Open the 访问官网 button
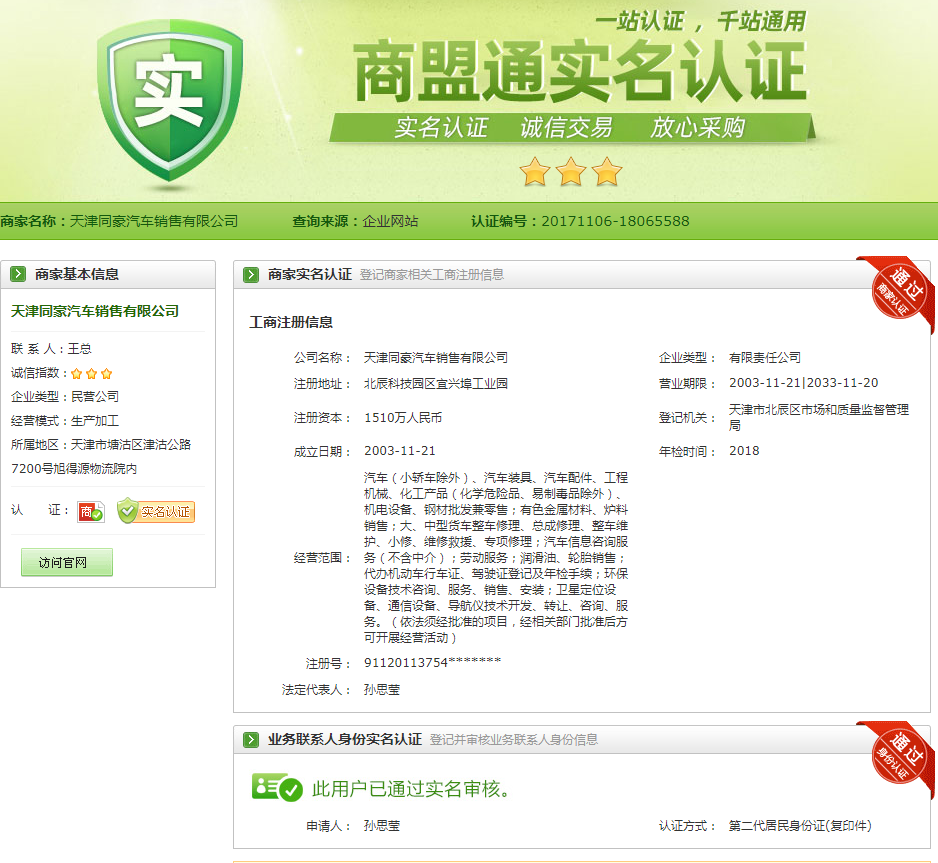This screenshot has width=938, height=863. [66, 562]
